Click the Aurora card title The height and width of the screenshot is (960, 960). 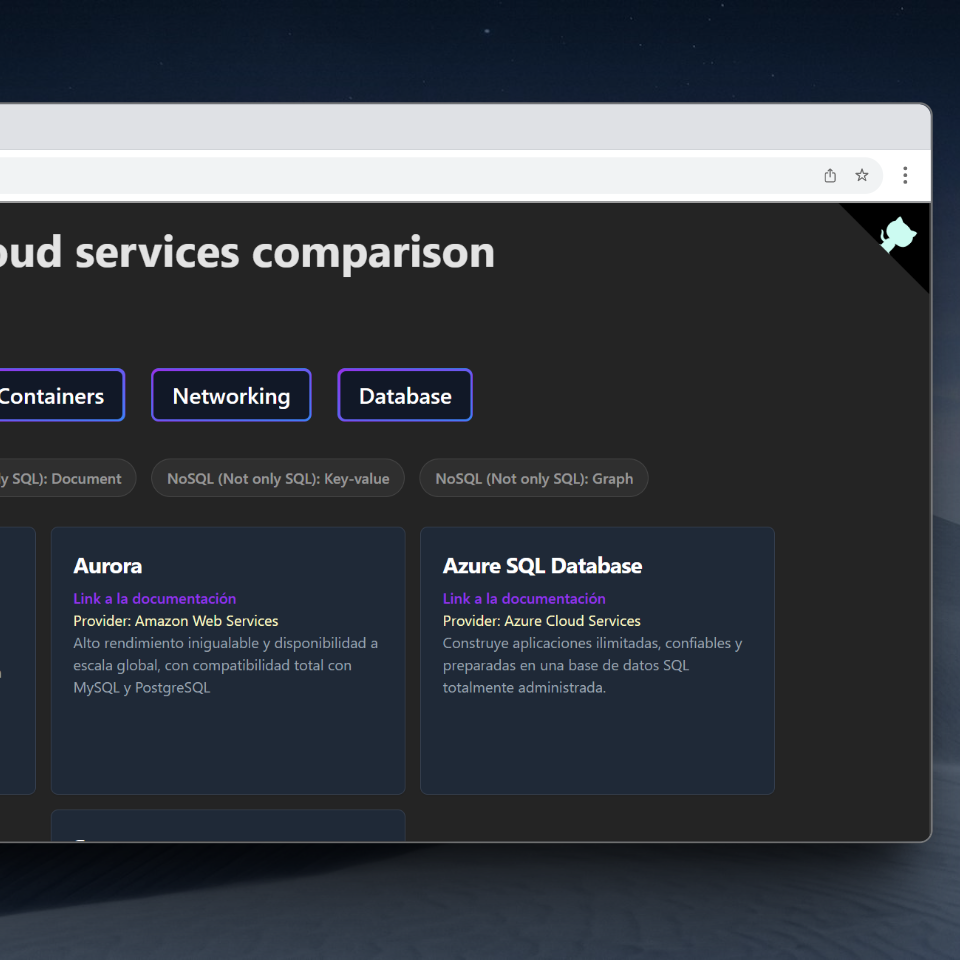[108, 566]
